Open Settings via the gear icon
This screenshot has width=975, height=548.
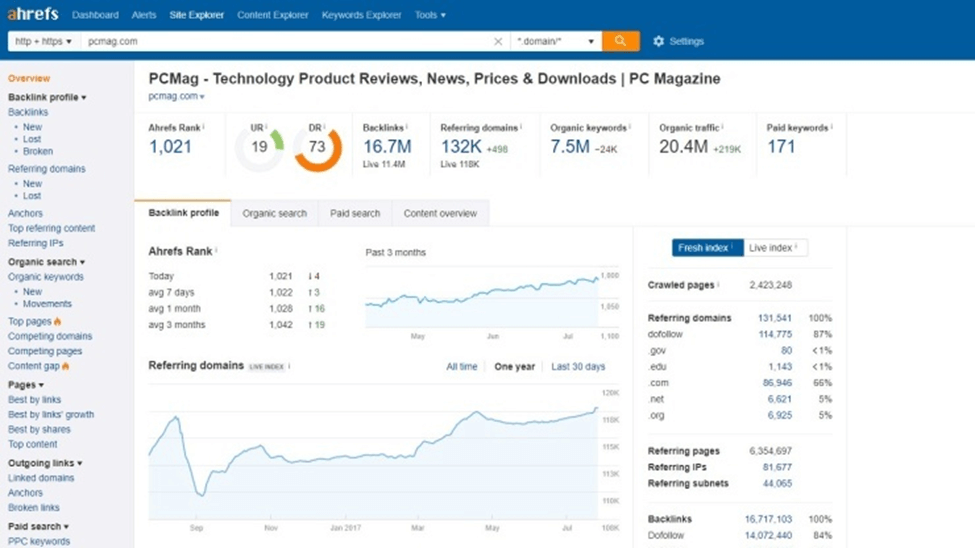click(658, 41)
